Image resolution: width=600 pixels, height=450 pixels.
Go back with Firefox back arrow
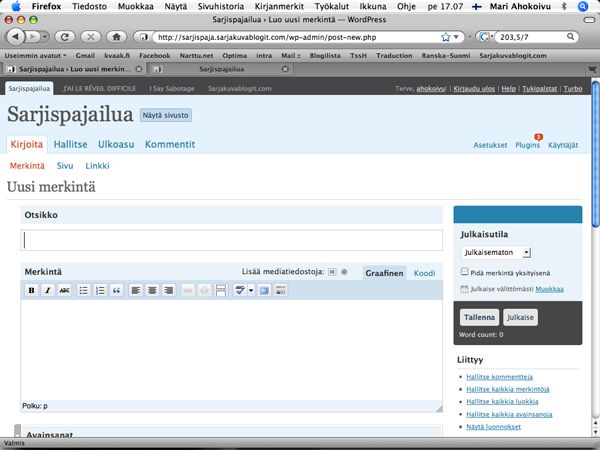[x=15, y=37]
